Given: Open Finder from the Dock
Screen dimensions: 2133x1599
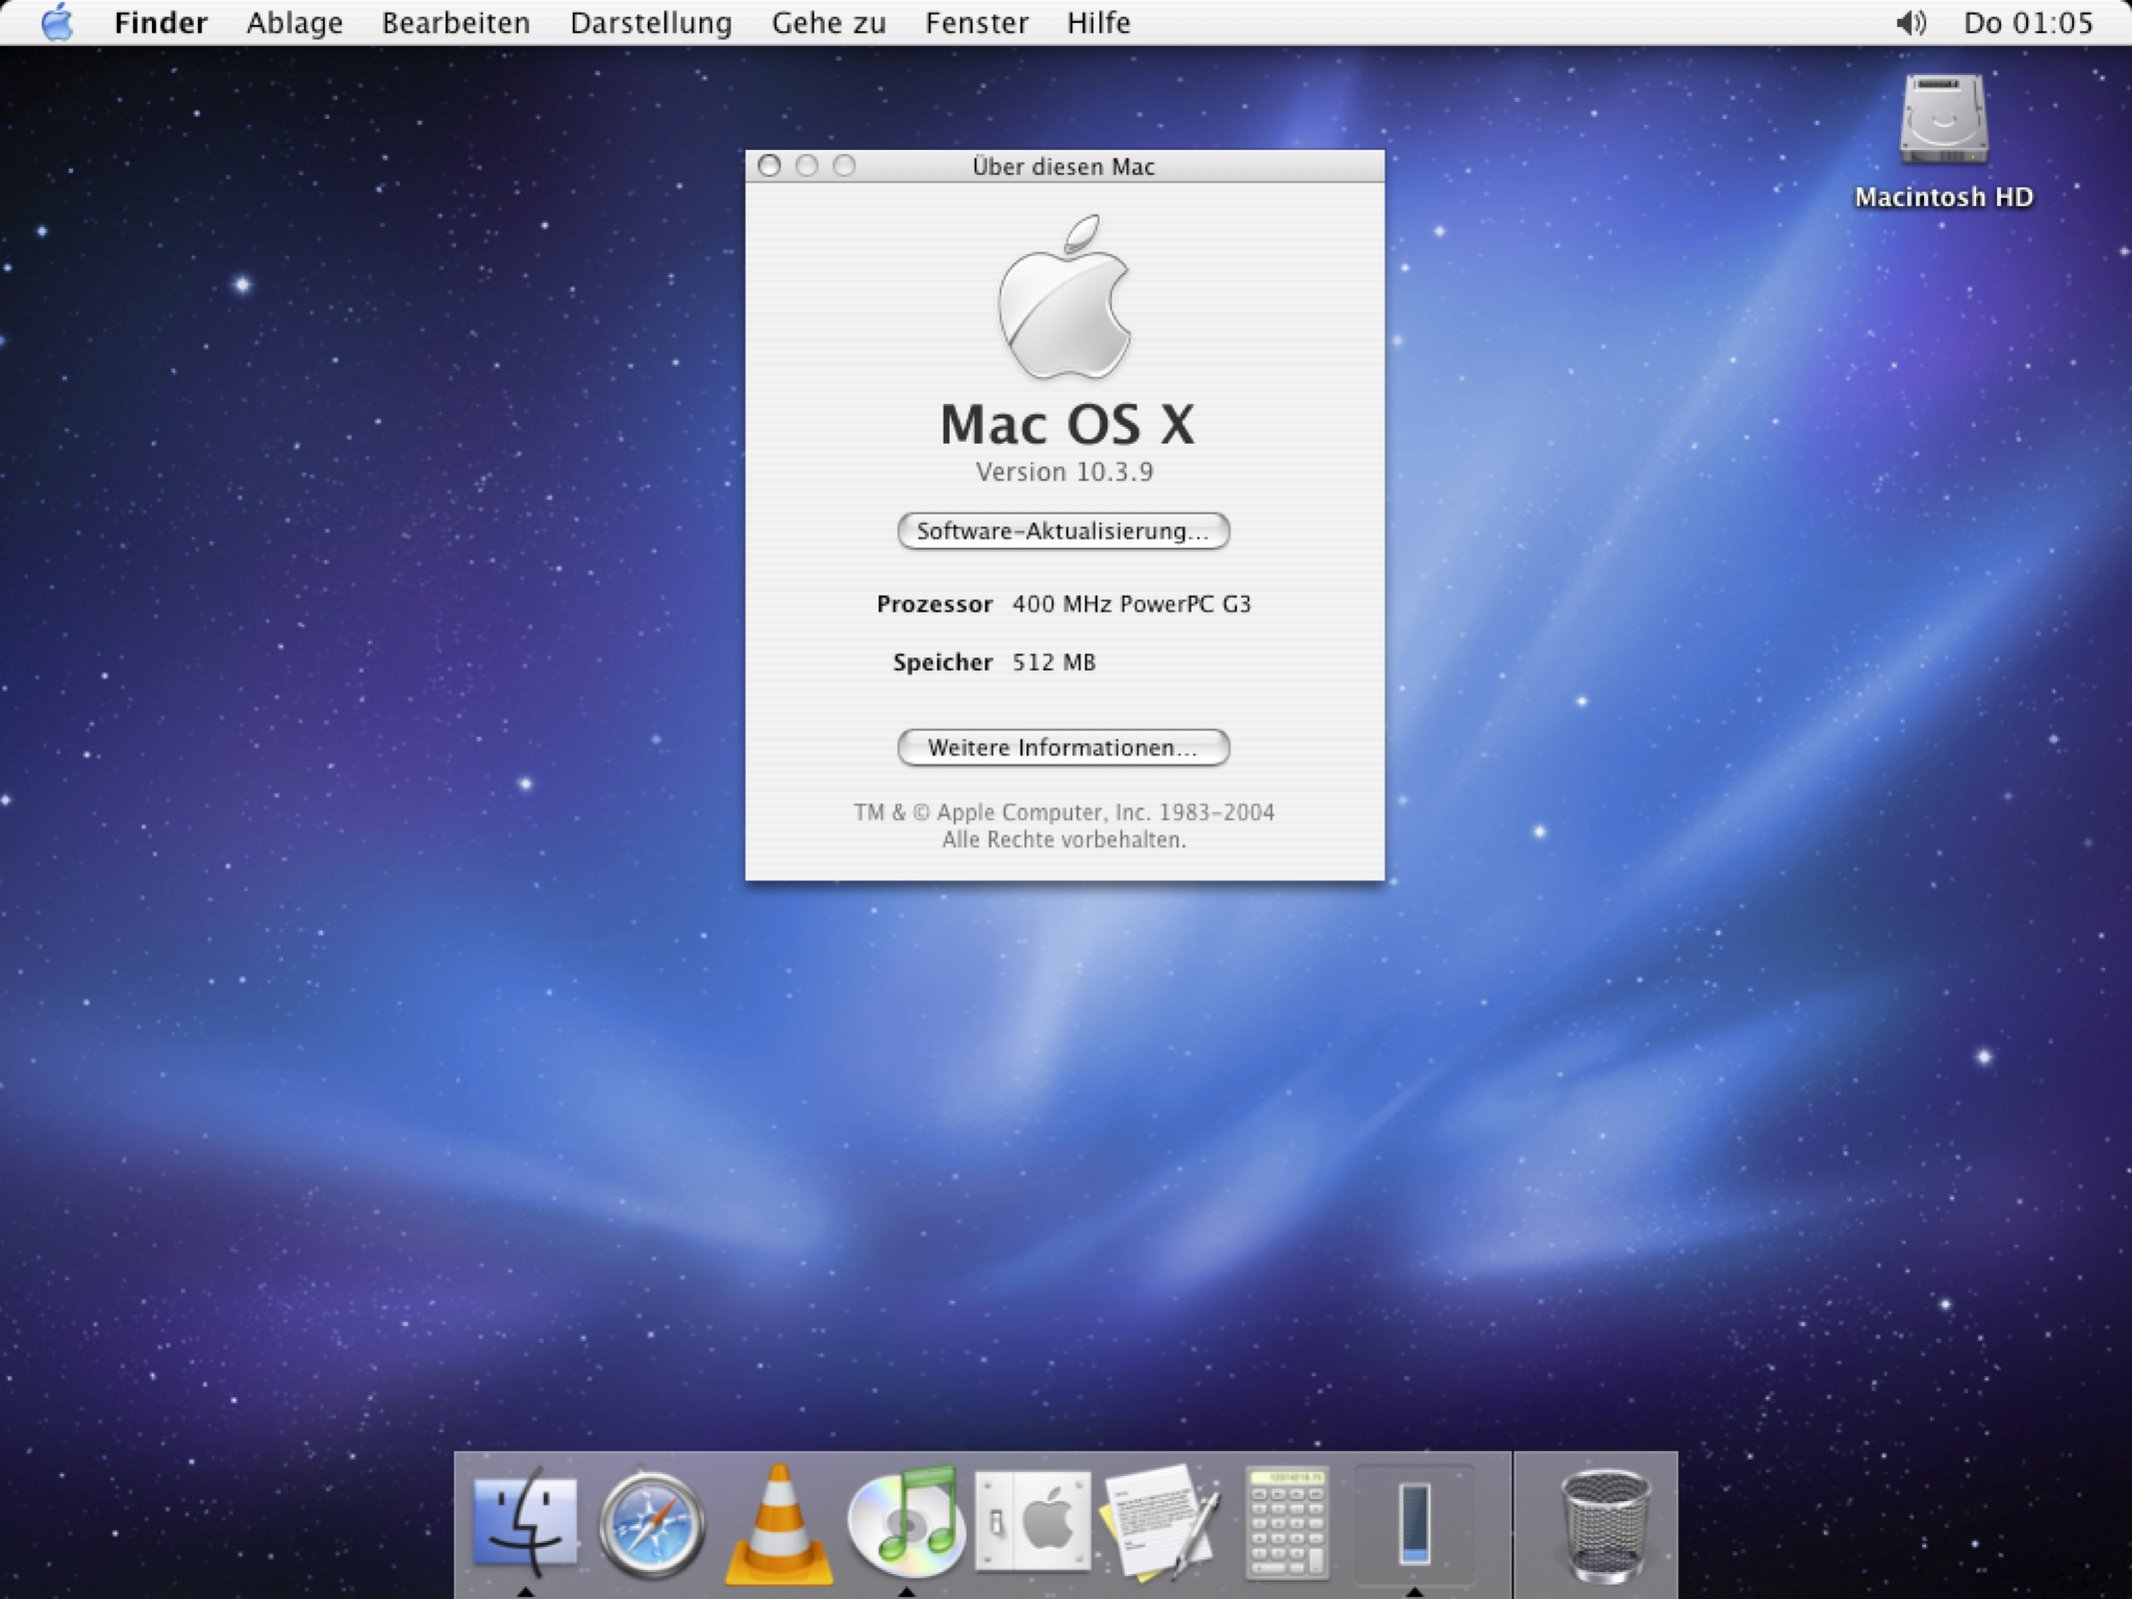Looking at the screenshot, I should point(525,1522).
